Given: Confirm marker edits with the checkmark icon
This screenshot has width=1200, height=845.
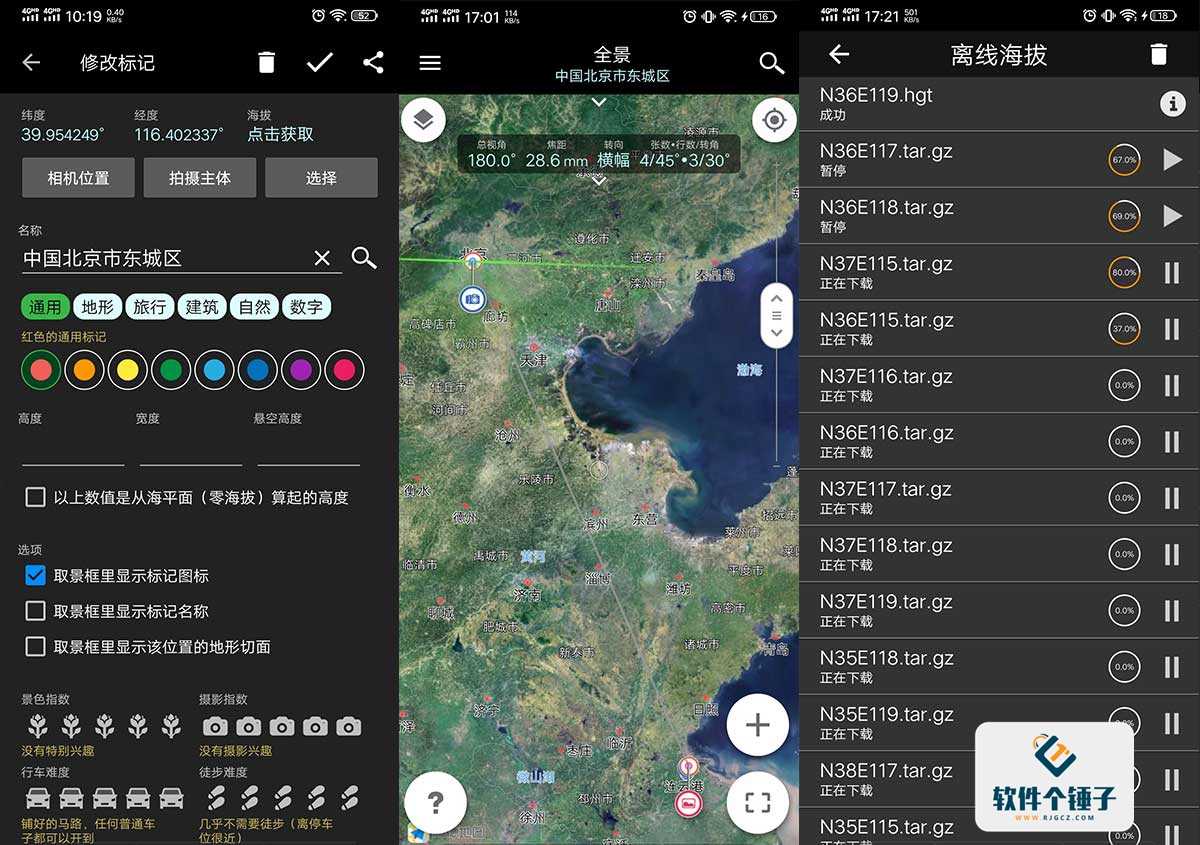Looking at the screenshot, I should coord(319,62).
